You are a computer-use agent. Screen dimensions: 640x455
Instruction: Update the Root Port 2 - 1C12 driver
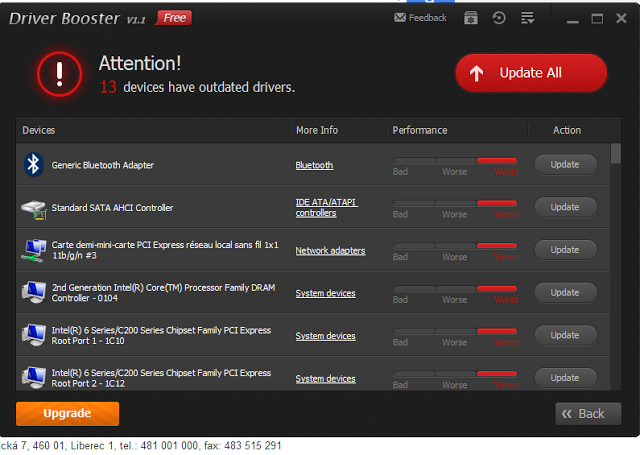[565, 378]
